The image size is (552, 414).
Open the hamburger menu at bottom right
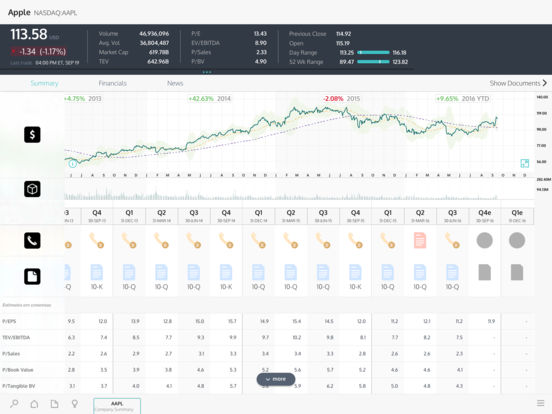(540, 403)
